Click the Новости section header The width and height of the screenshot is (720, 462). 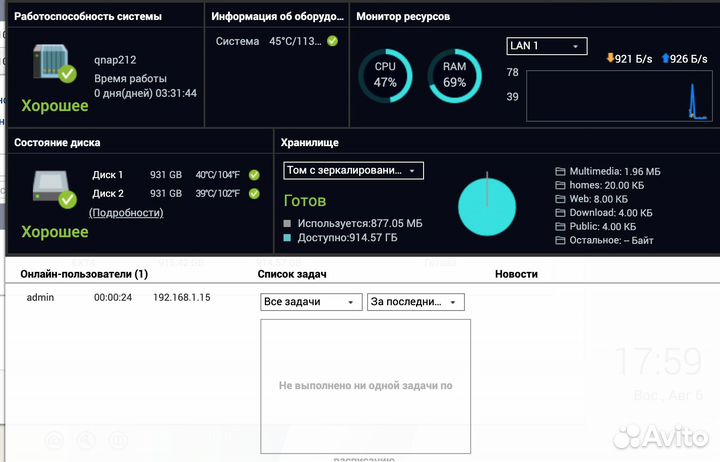coord(516,274)
